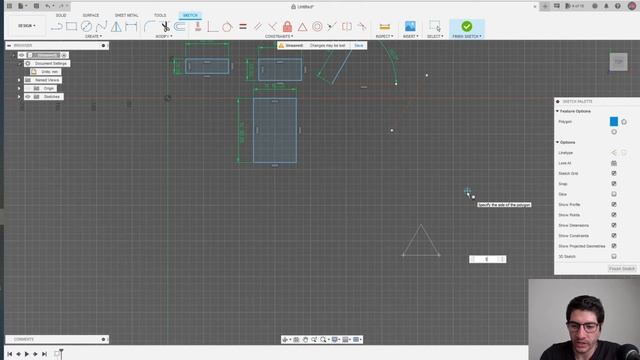
Task: Select the Sketch Dimension tool
Action: 131,27
